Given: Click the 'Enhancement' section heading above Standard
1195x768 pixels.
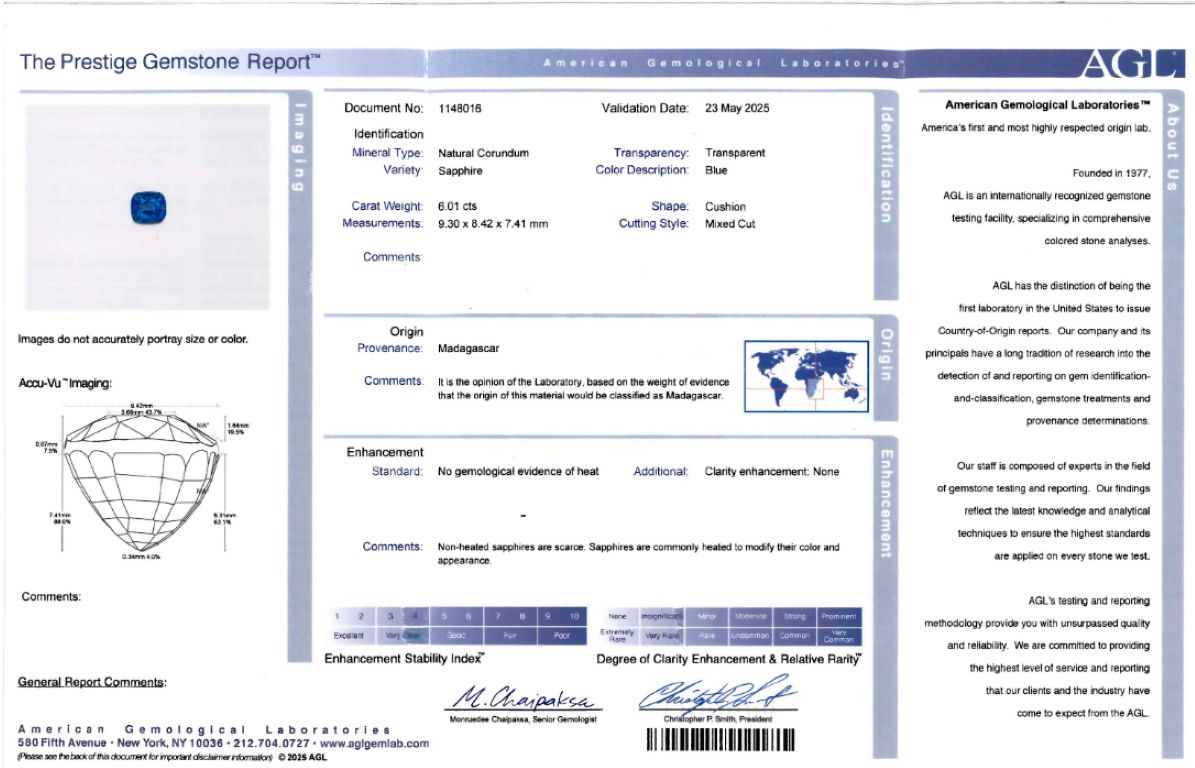Looking at the screenshot, I should [385, 453].
